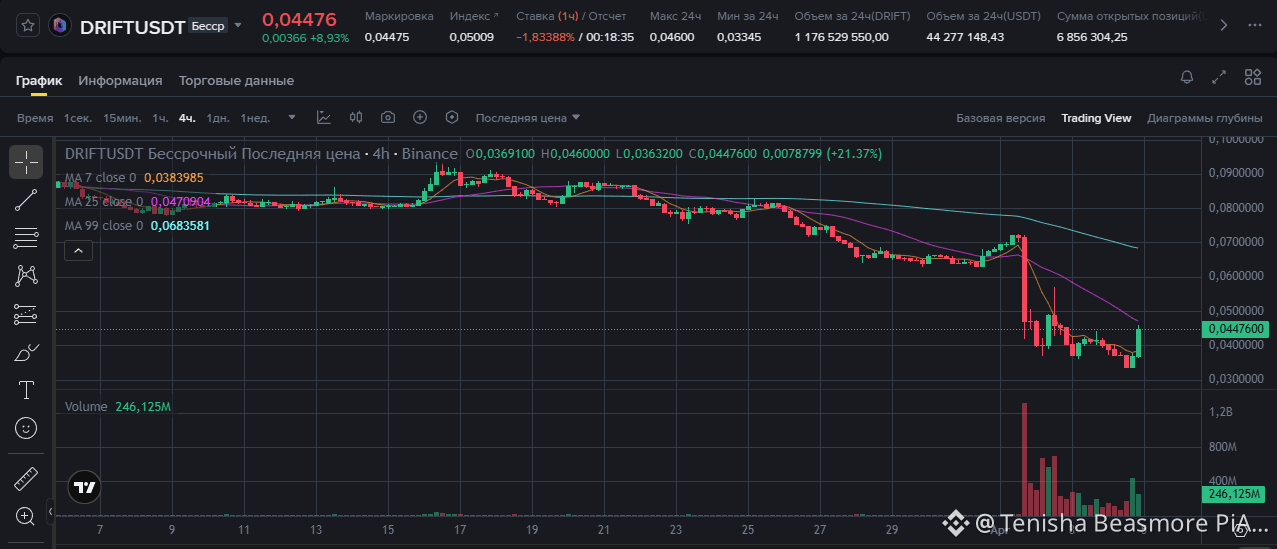Click the Маркировка mark price value 0,04475
Viewport: 1277px width, 549px height.
point(387,37)
